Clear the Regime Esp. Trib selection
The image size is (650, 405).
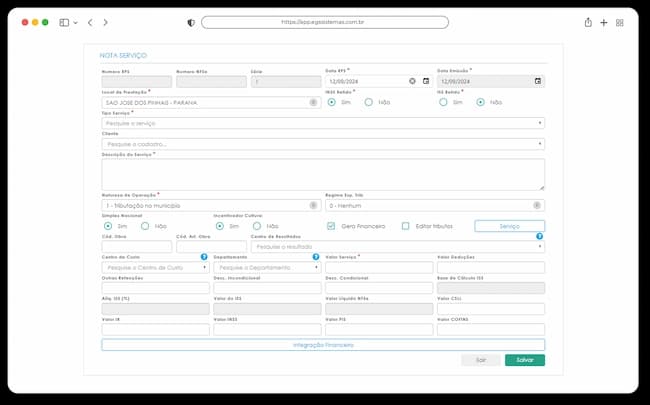[x=537, y=205]
